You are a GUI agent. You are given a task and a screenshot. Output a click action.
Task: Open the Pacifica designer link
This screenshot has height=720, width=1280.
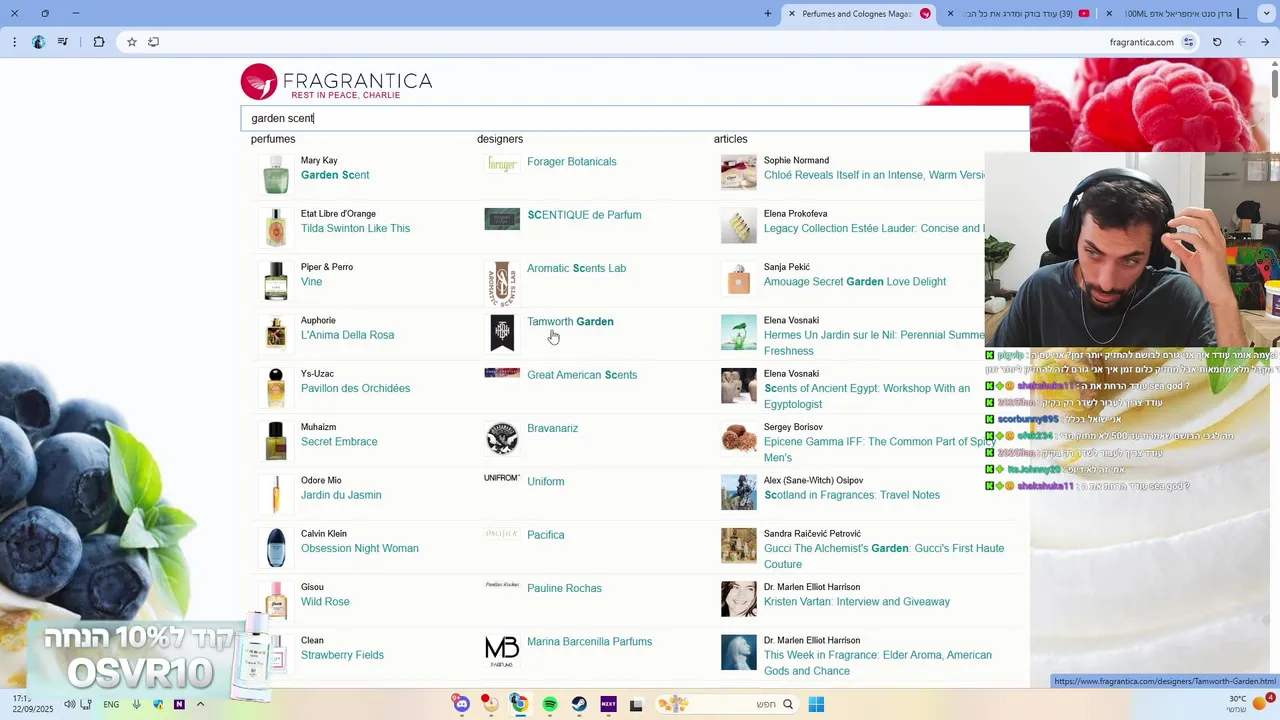point(545,535)
